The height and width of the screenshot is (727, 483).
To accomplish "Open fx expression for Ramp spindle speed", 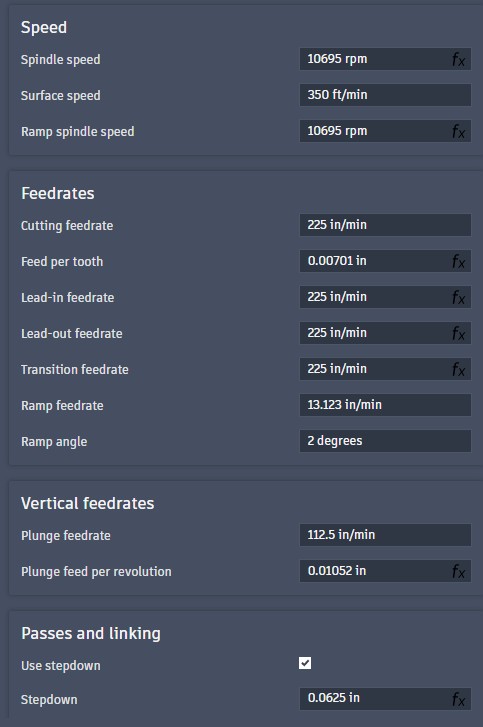I will click(458, 132).
